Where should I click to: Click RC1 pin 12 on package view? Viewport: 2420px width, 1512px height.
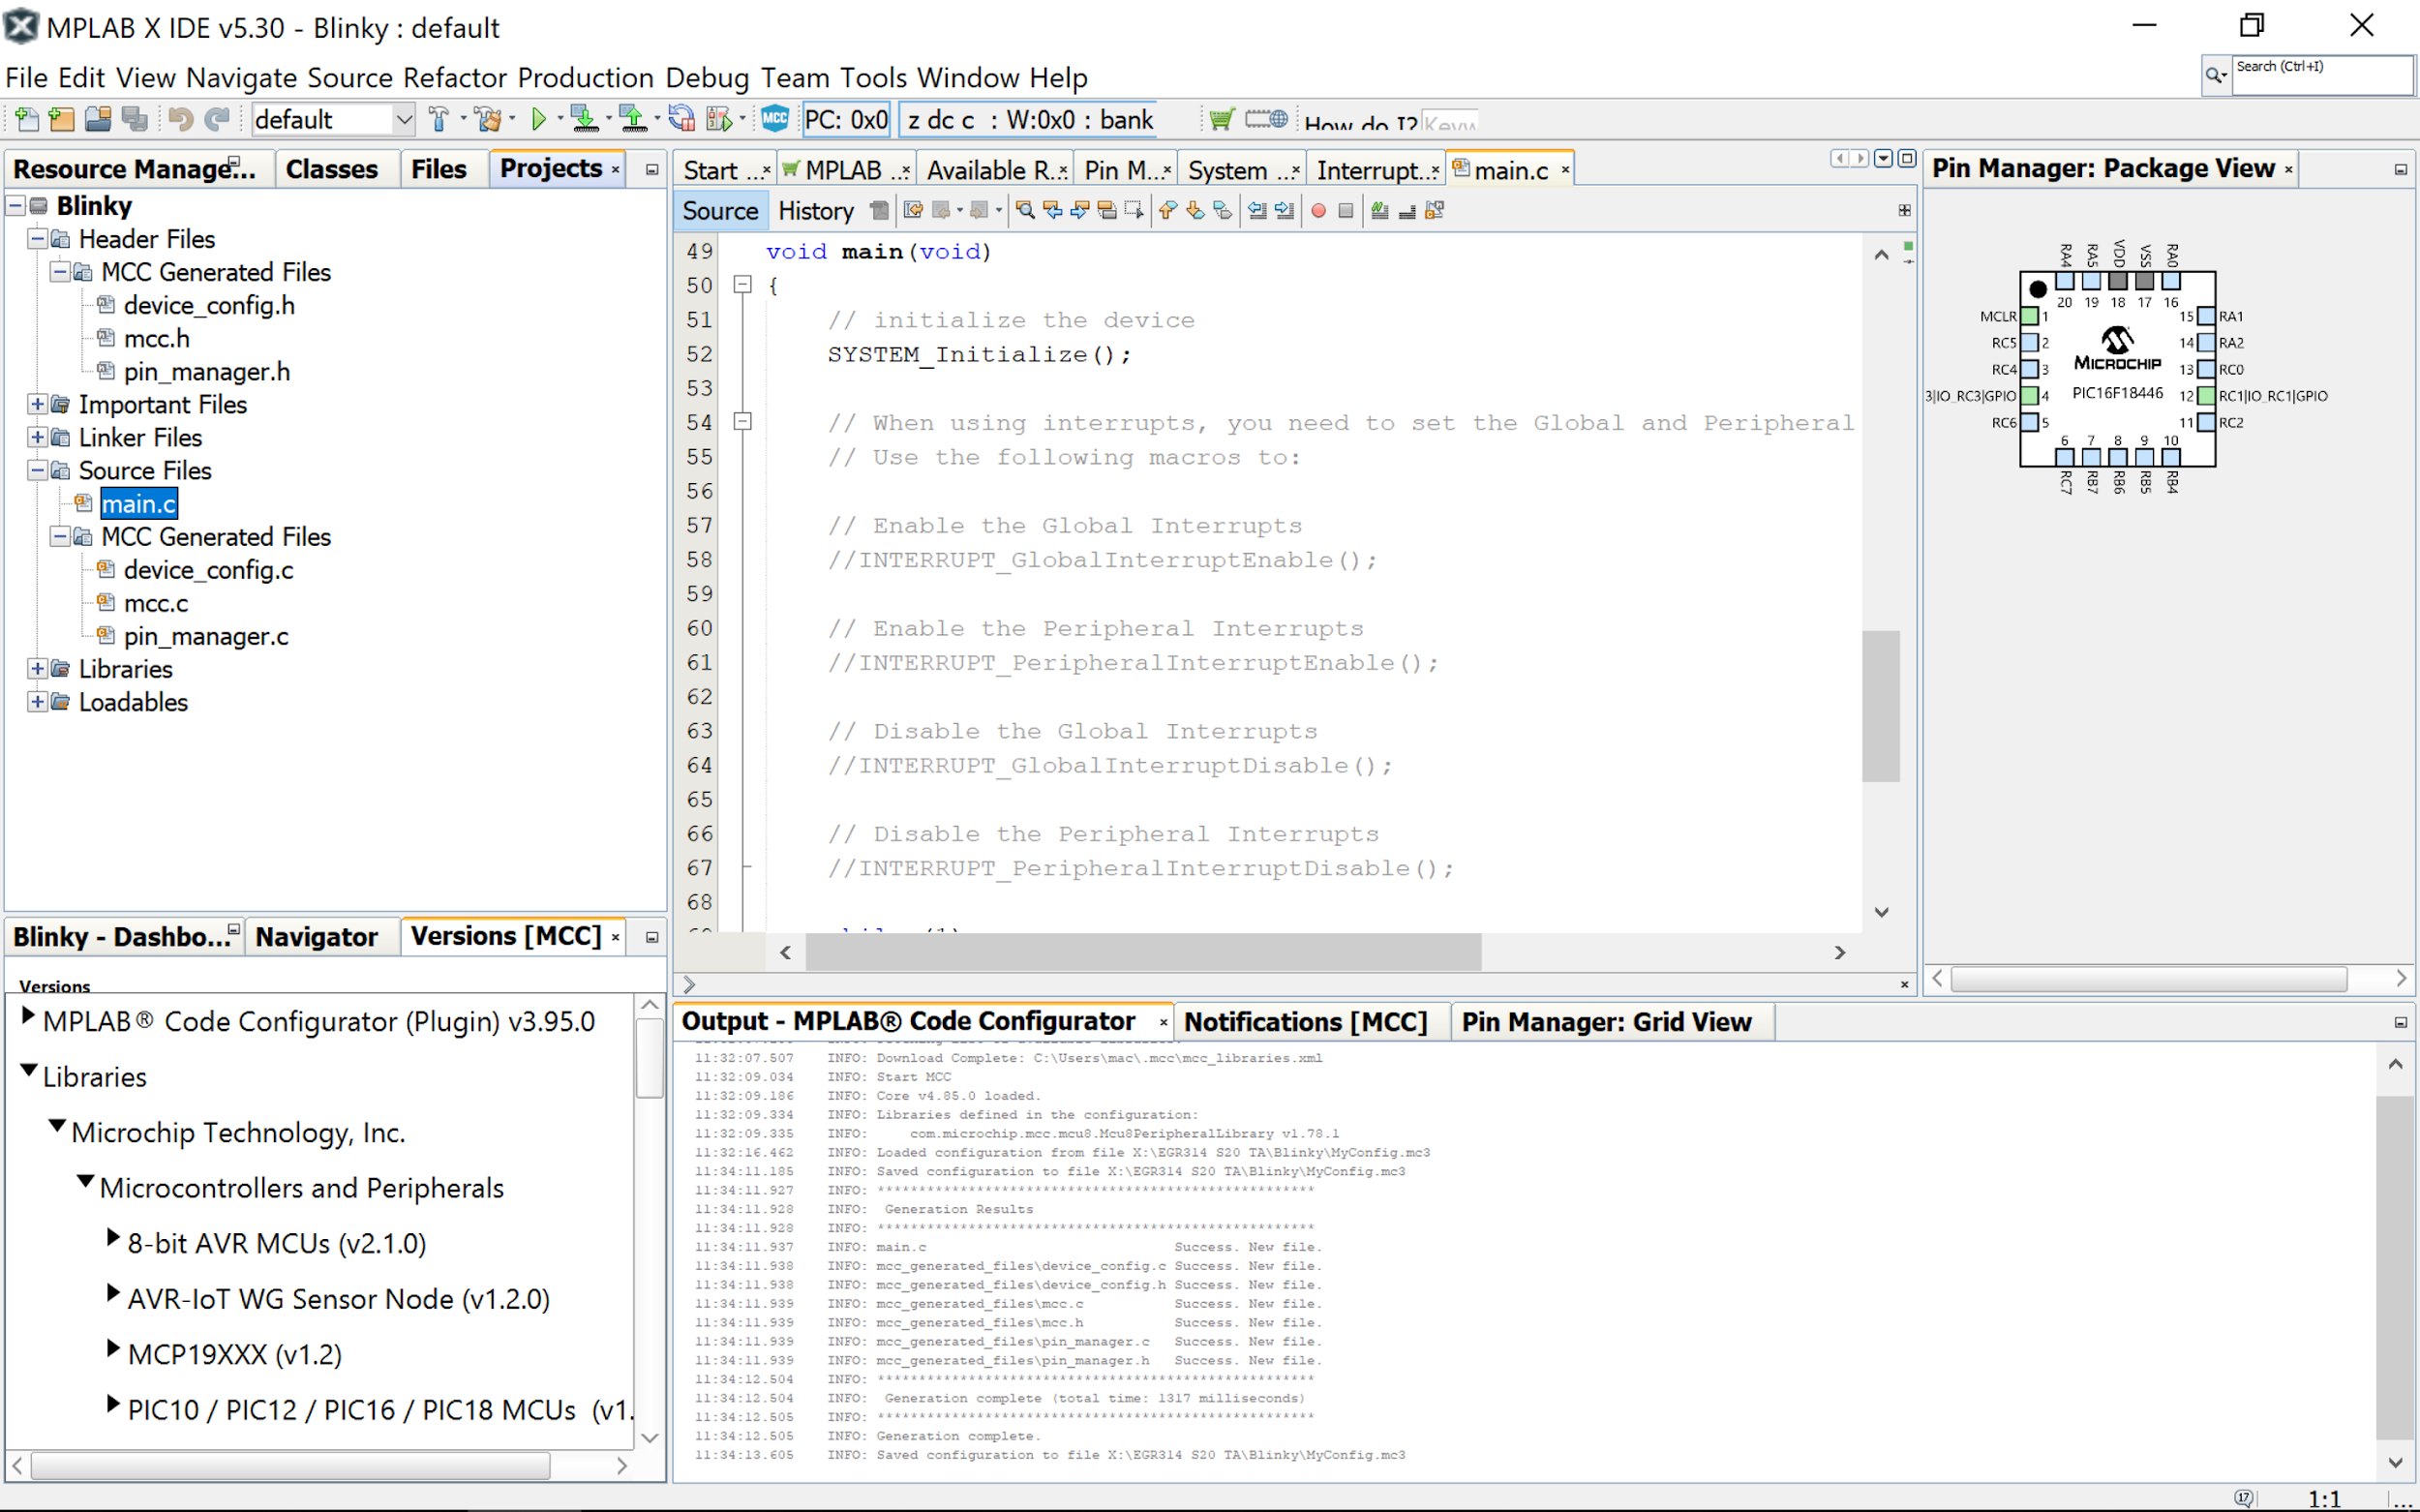[2205, 396]
